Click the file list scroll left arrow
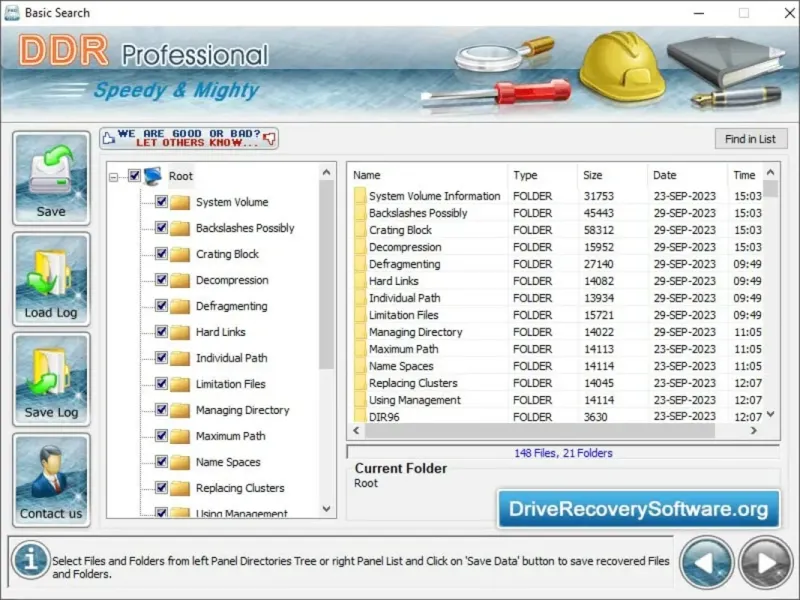Viewport: 800px width, 600px height. [356, 430]
